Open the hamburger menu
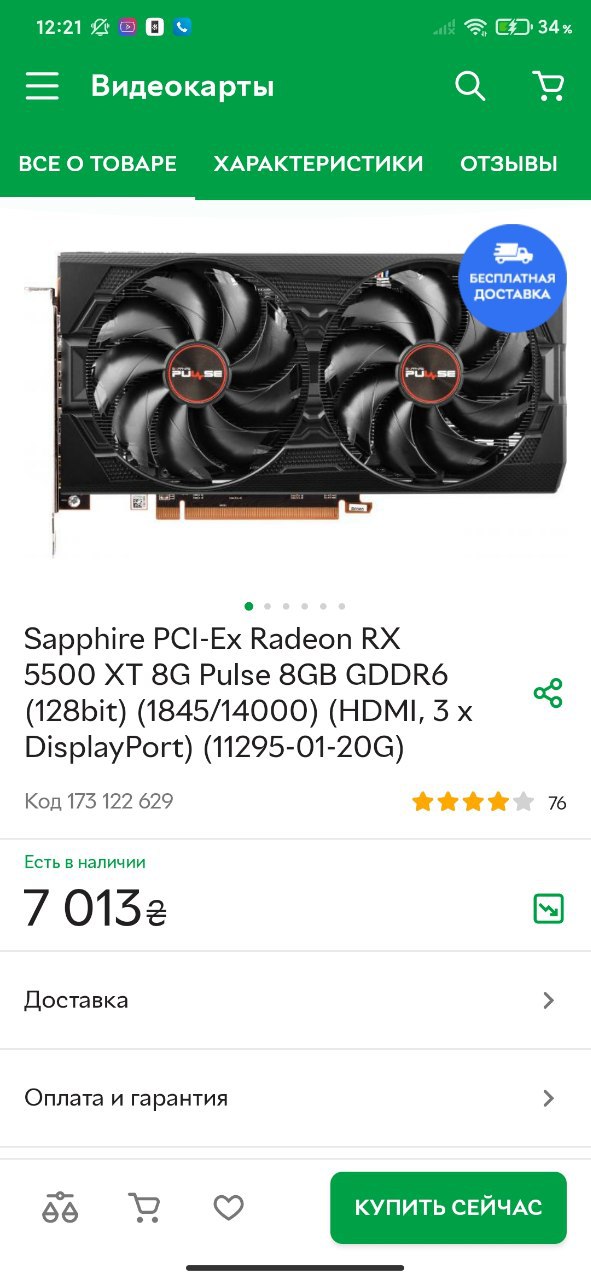This screenshot has width=591, height=1280. click(42, 86)
